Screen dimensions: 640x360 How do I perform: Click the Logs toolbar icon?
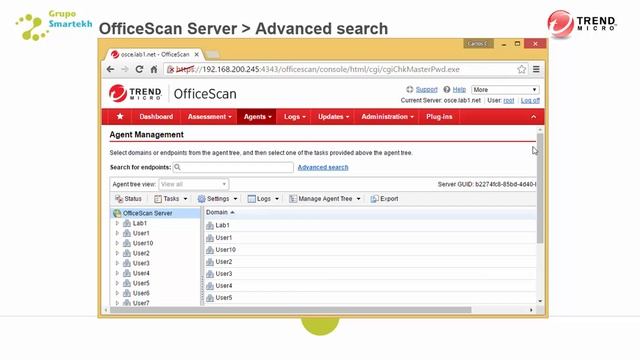click(251, 199)
